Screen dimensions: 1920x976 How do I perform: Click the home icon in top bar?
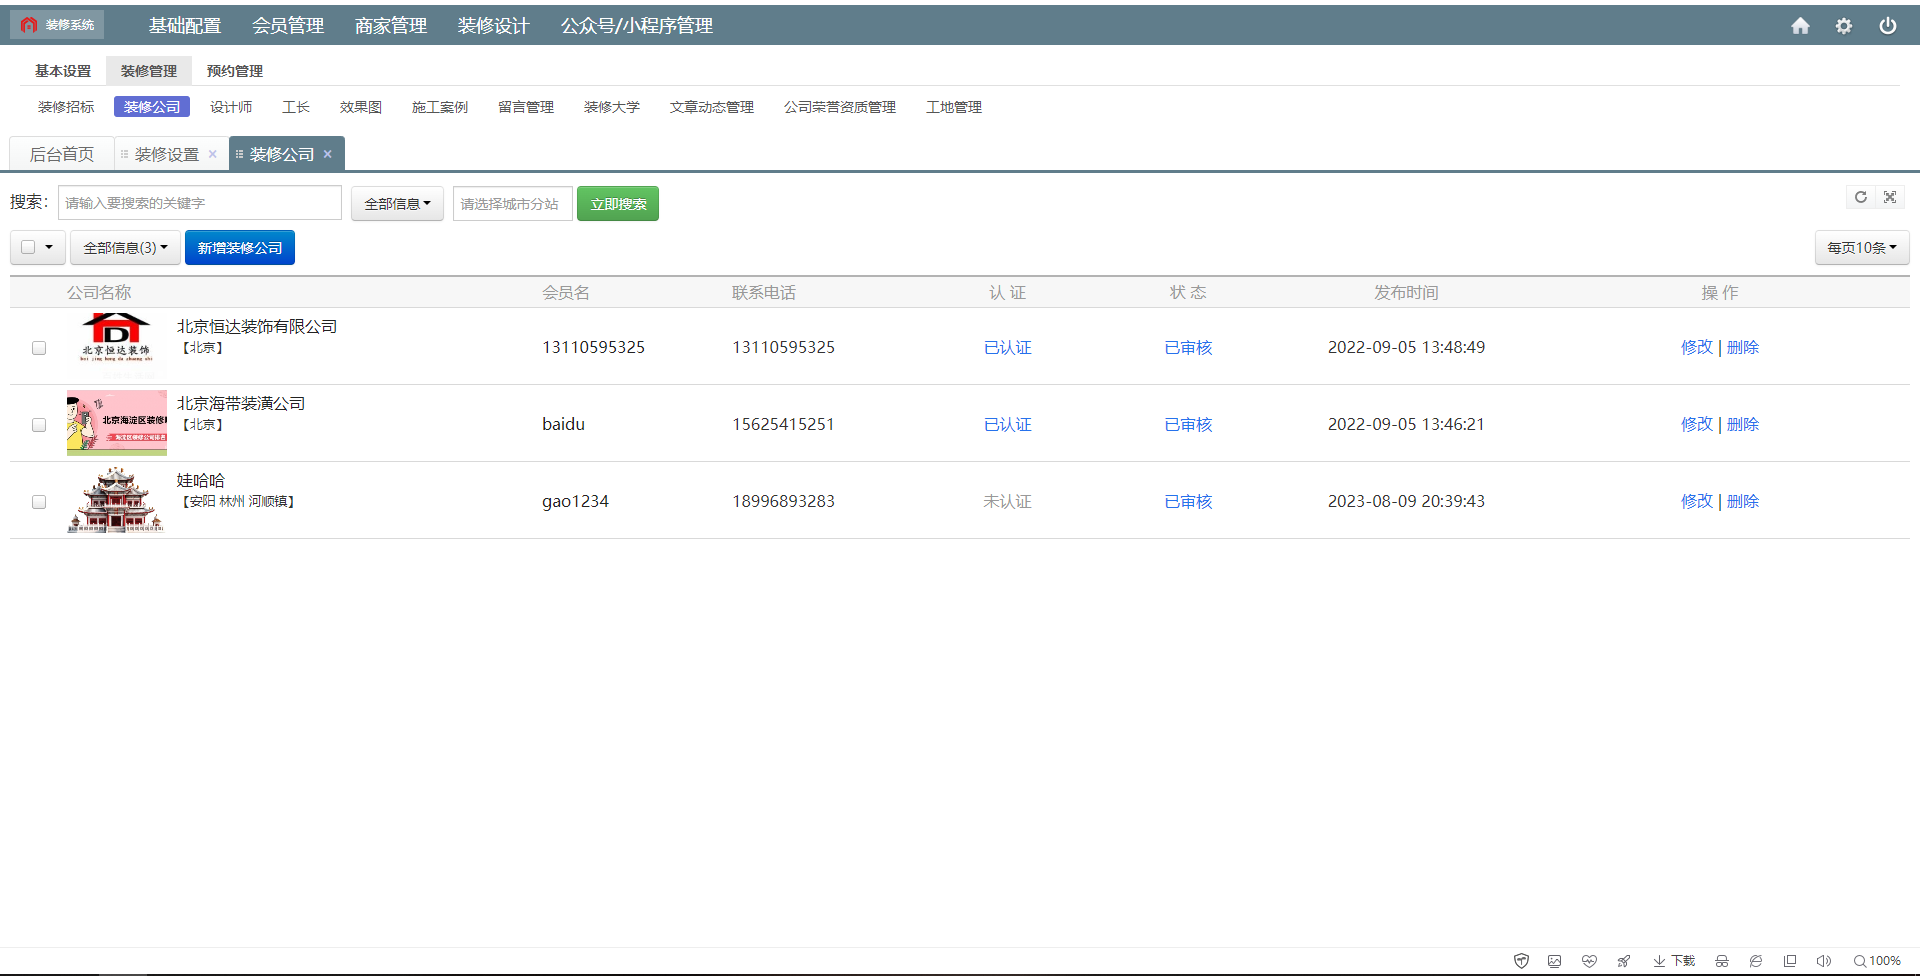tap(1800, 26)
